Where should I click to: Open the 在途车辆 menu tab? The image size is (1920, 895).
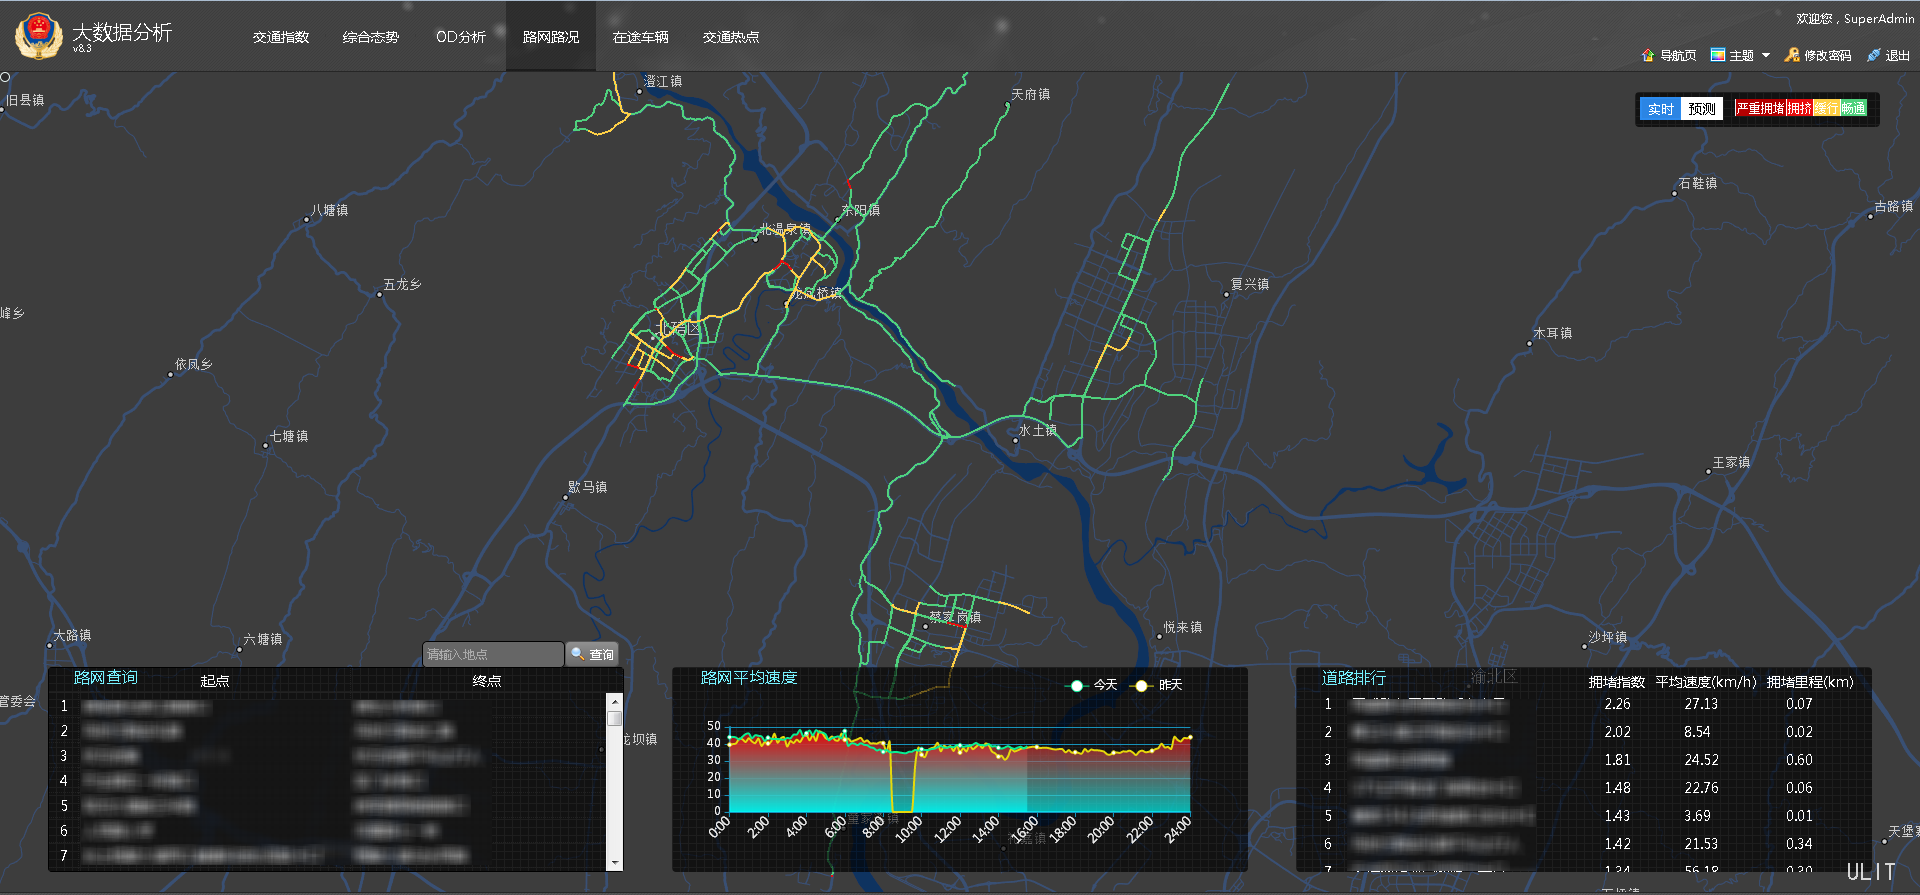tap(641, 37)
